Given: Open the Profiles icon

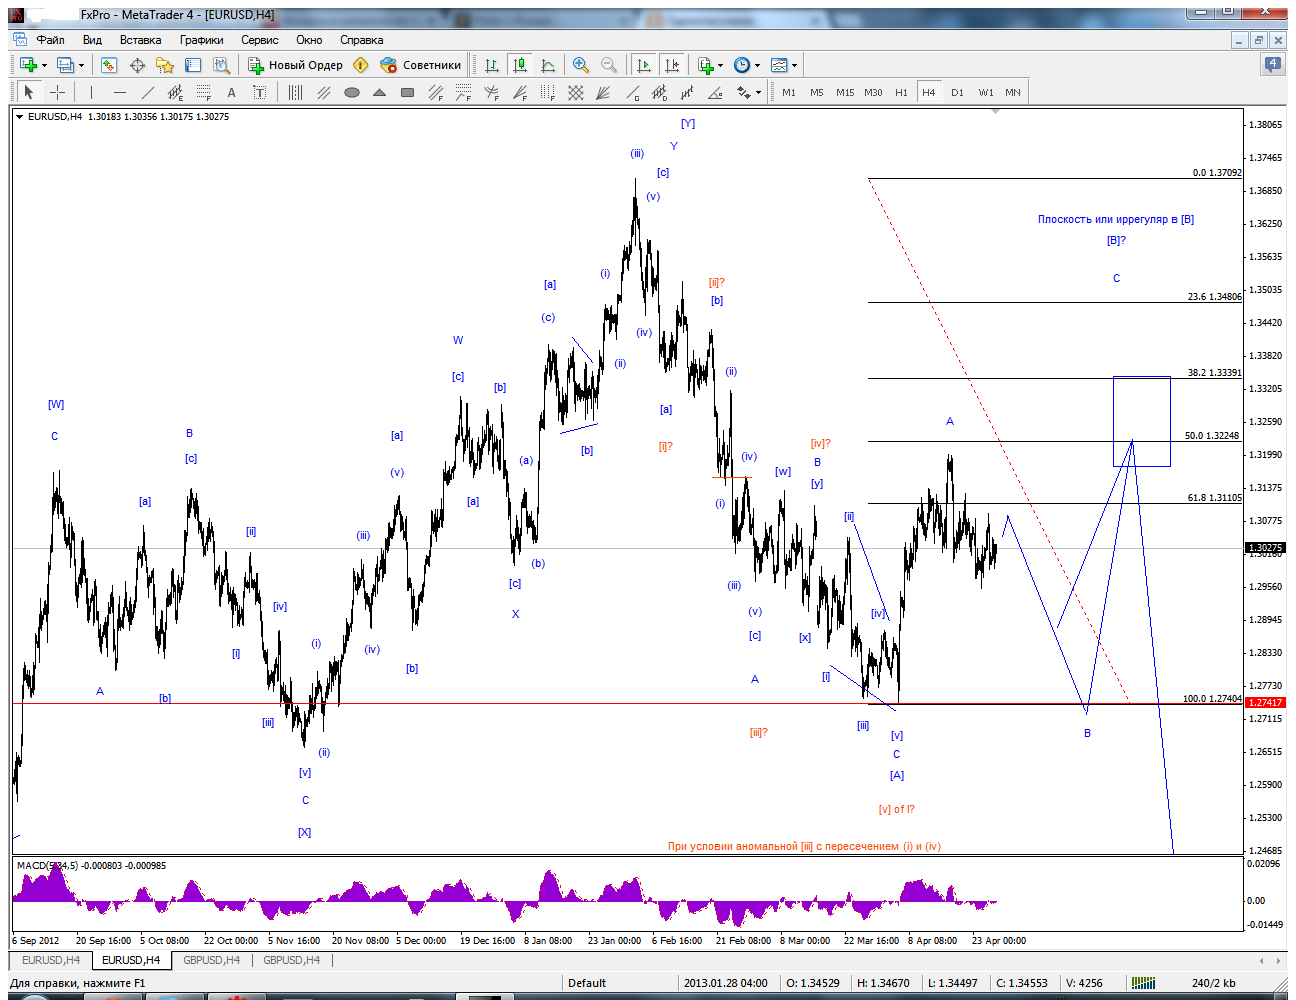Looking at the screenshot, I should point(65,65).
